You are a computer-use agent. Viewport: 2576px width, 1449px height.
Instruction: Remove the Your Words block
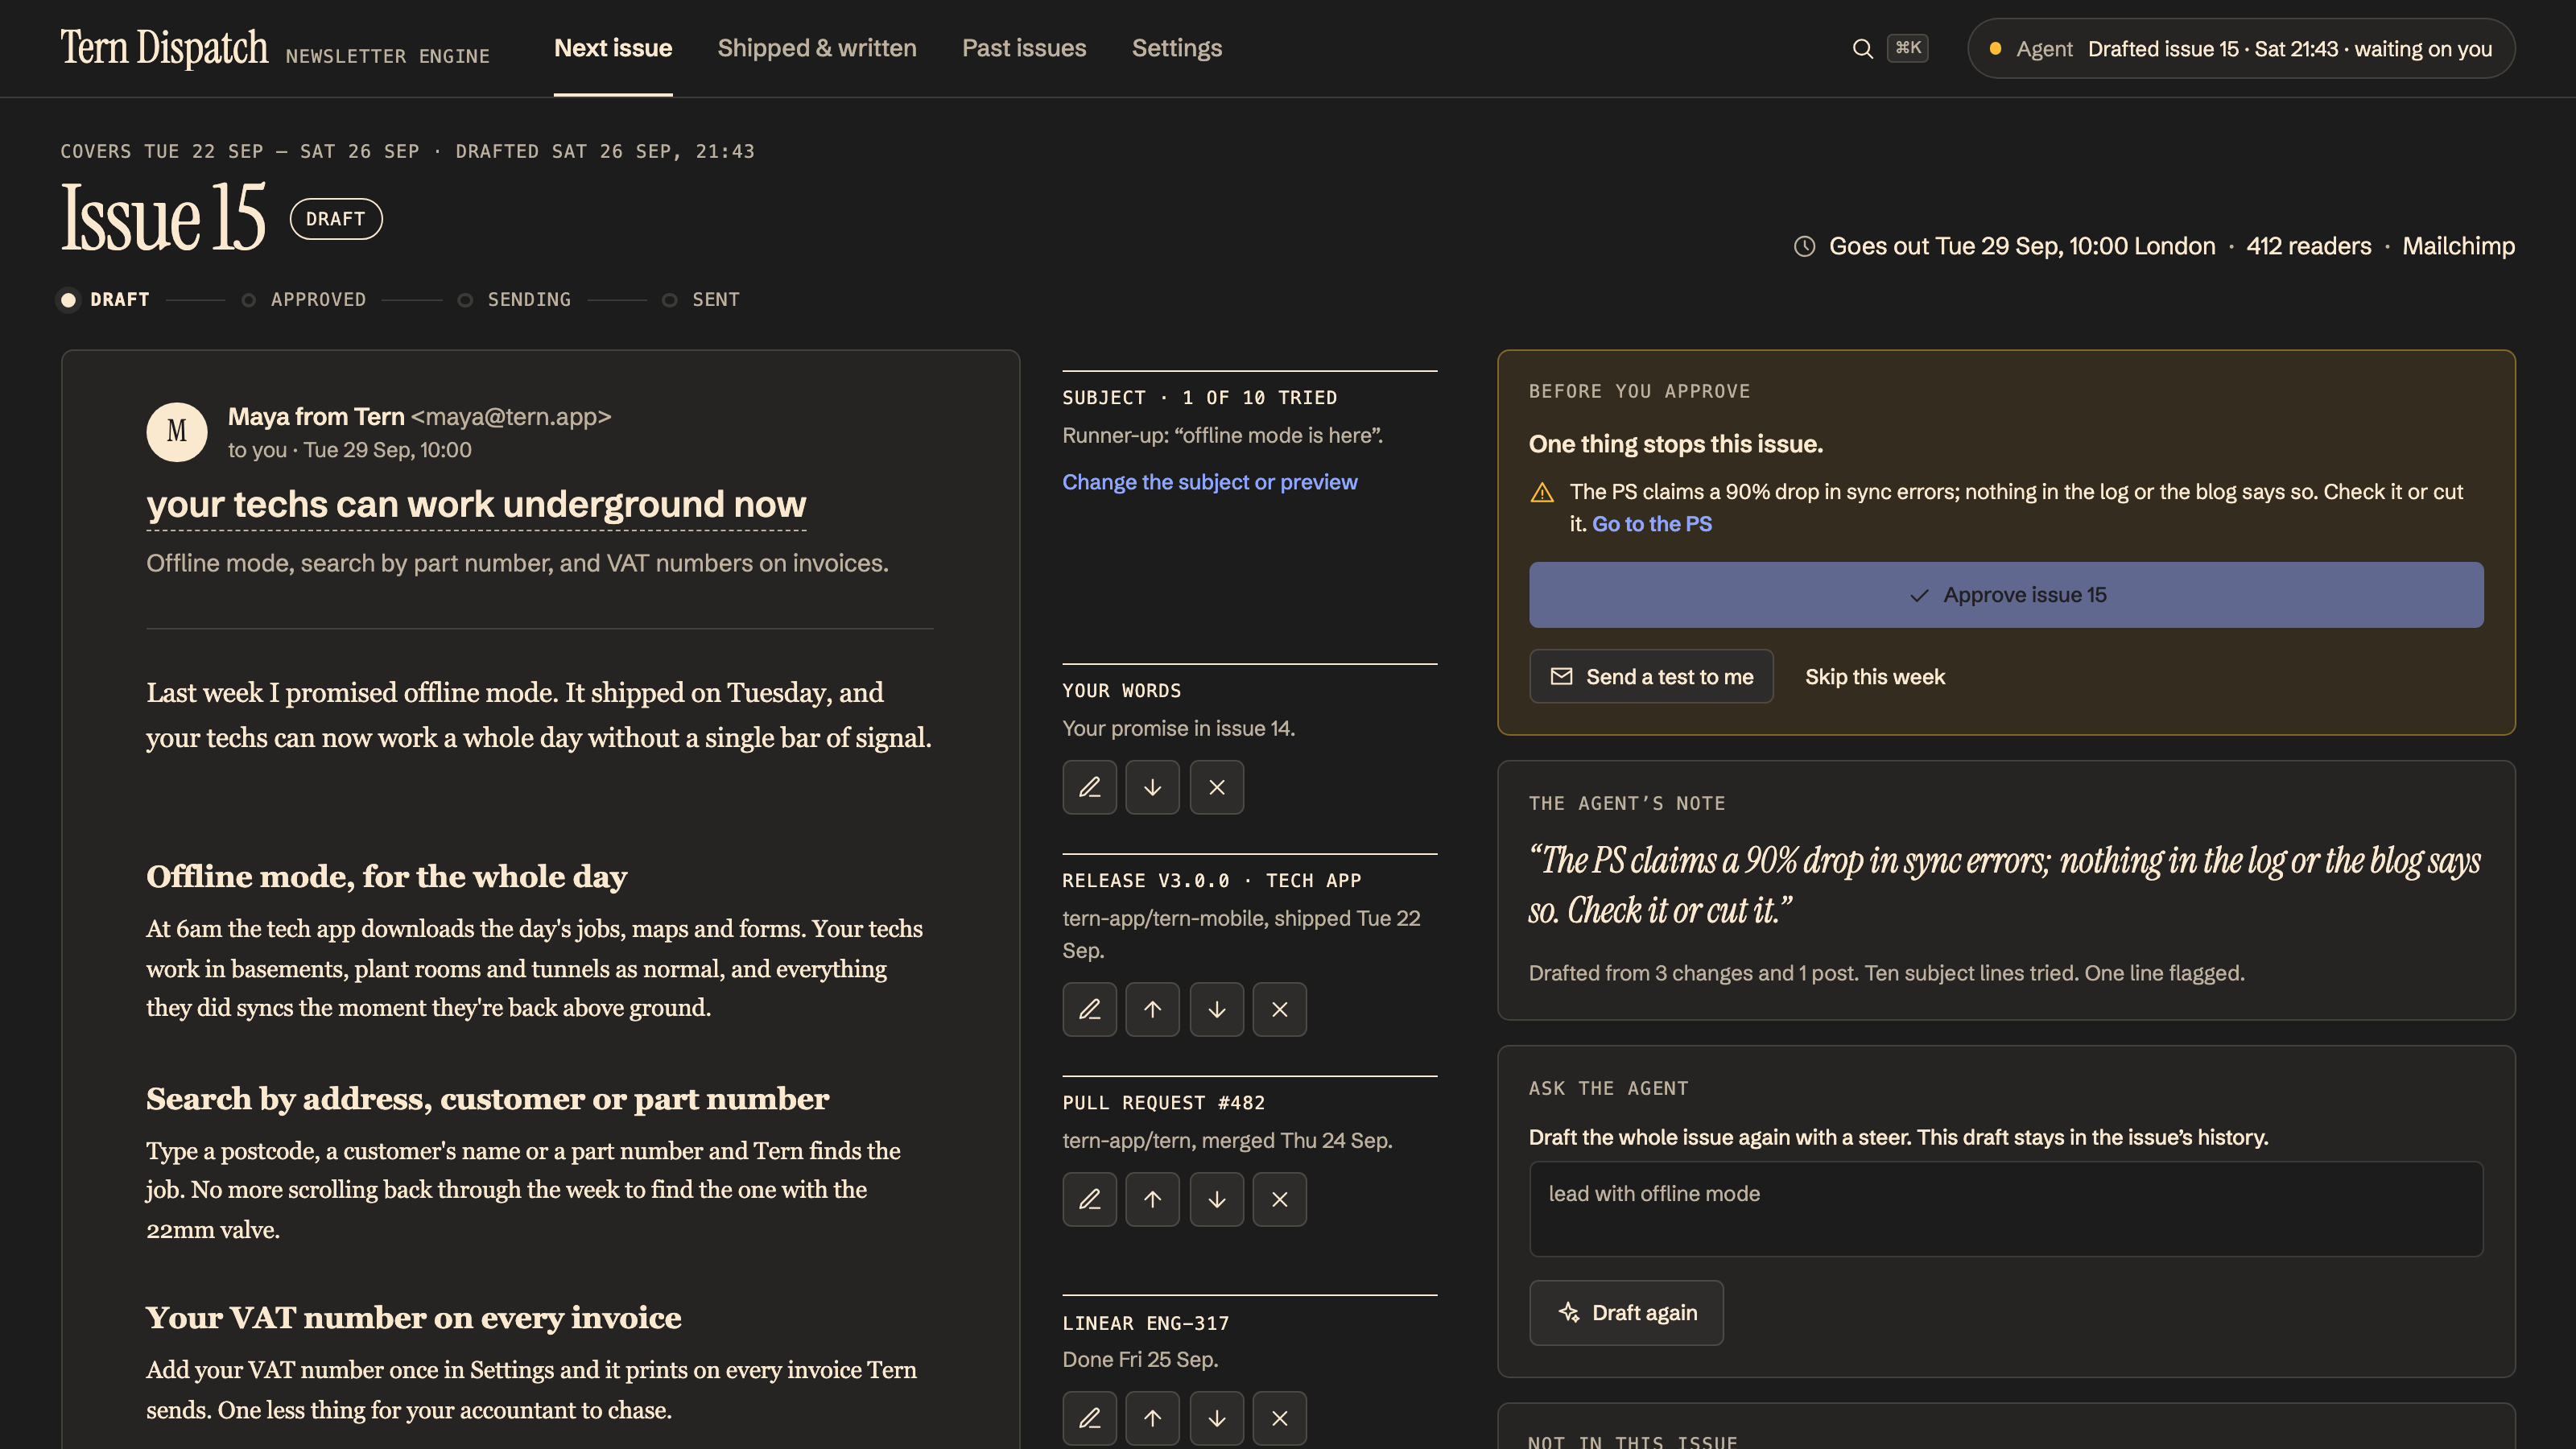1216,787
